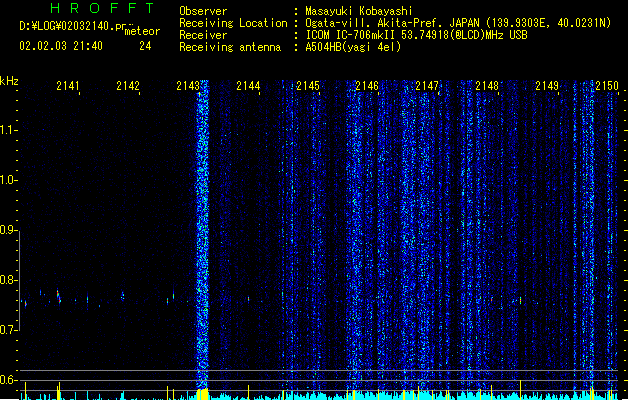Click frequency axis label 1.0
The width and height of the screenshot is (629, 400).
8,180
